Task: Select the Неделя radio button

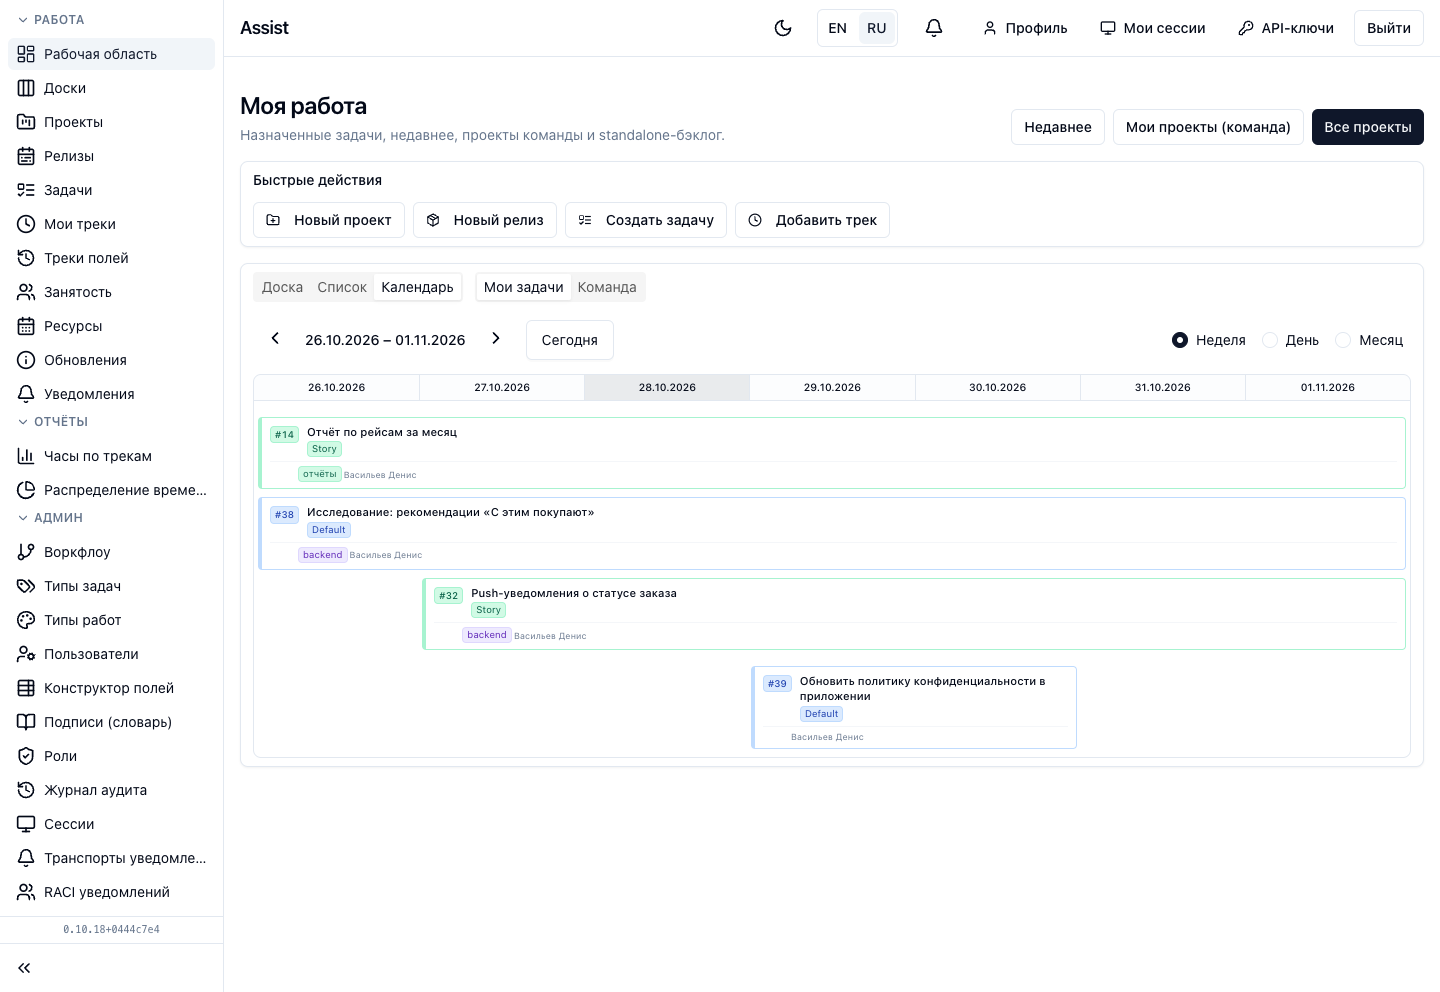Action: click(x=1180, y=340)
